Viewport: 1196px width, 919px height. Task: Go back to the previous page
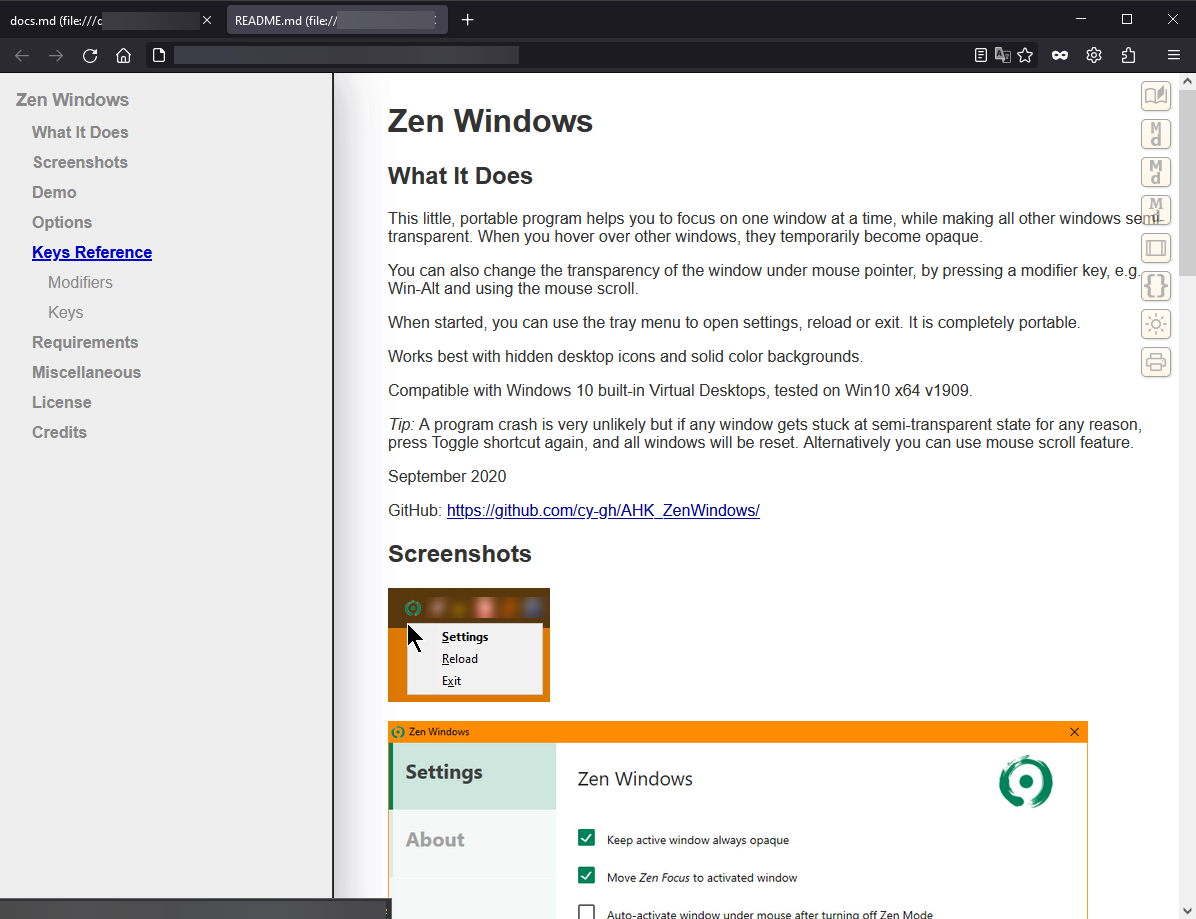(x=22, y=55)
